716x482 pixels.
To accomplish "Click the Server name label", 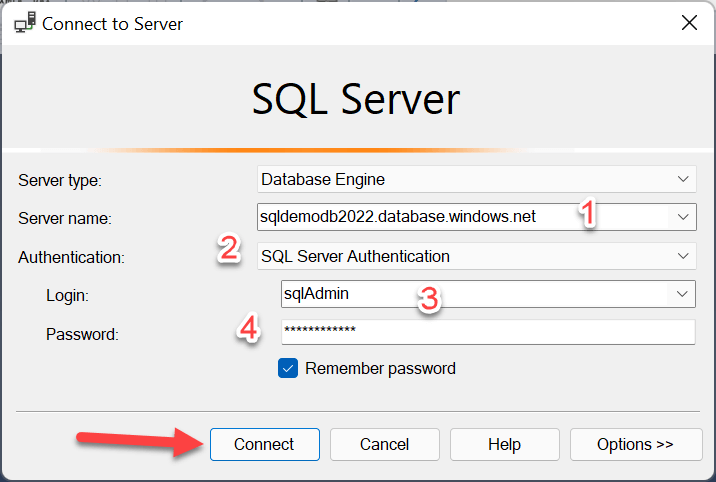I will click(x=65, y=219).
